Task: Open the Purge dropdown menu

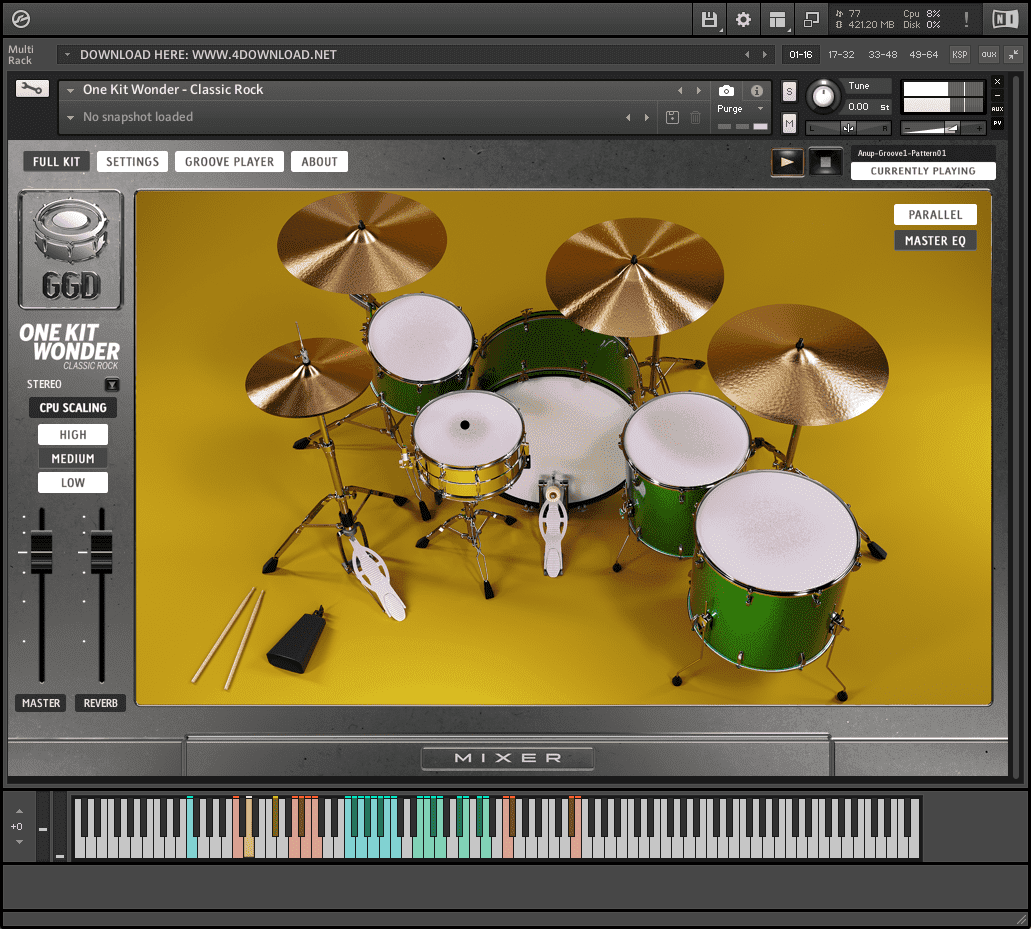Action: coord(741,108)
